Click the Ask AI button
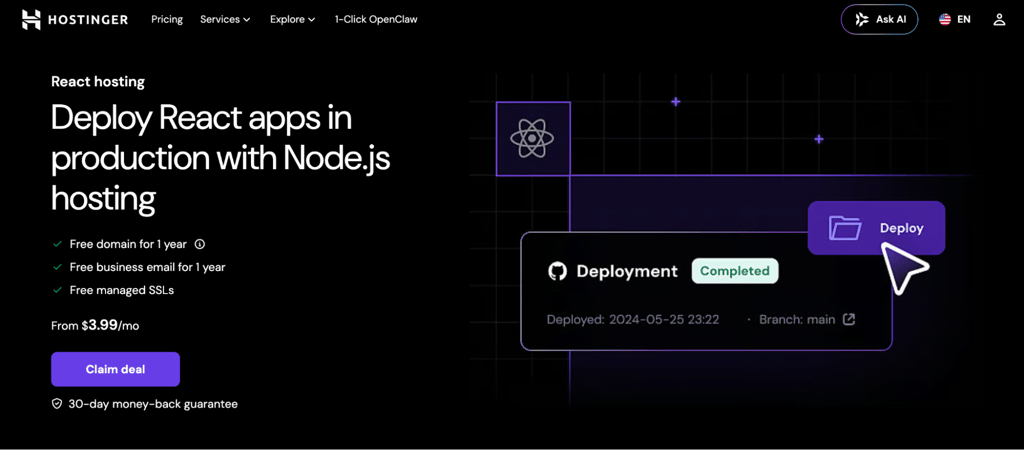The width and height of the screenshot is (1024, 450). pos(880,20)
